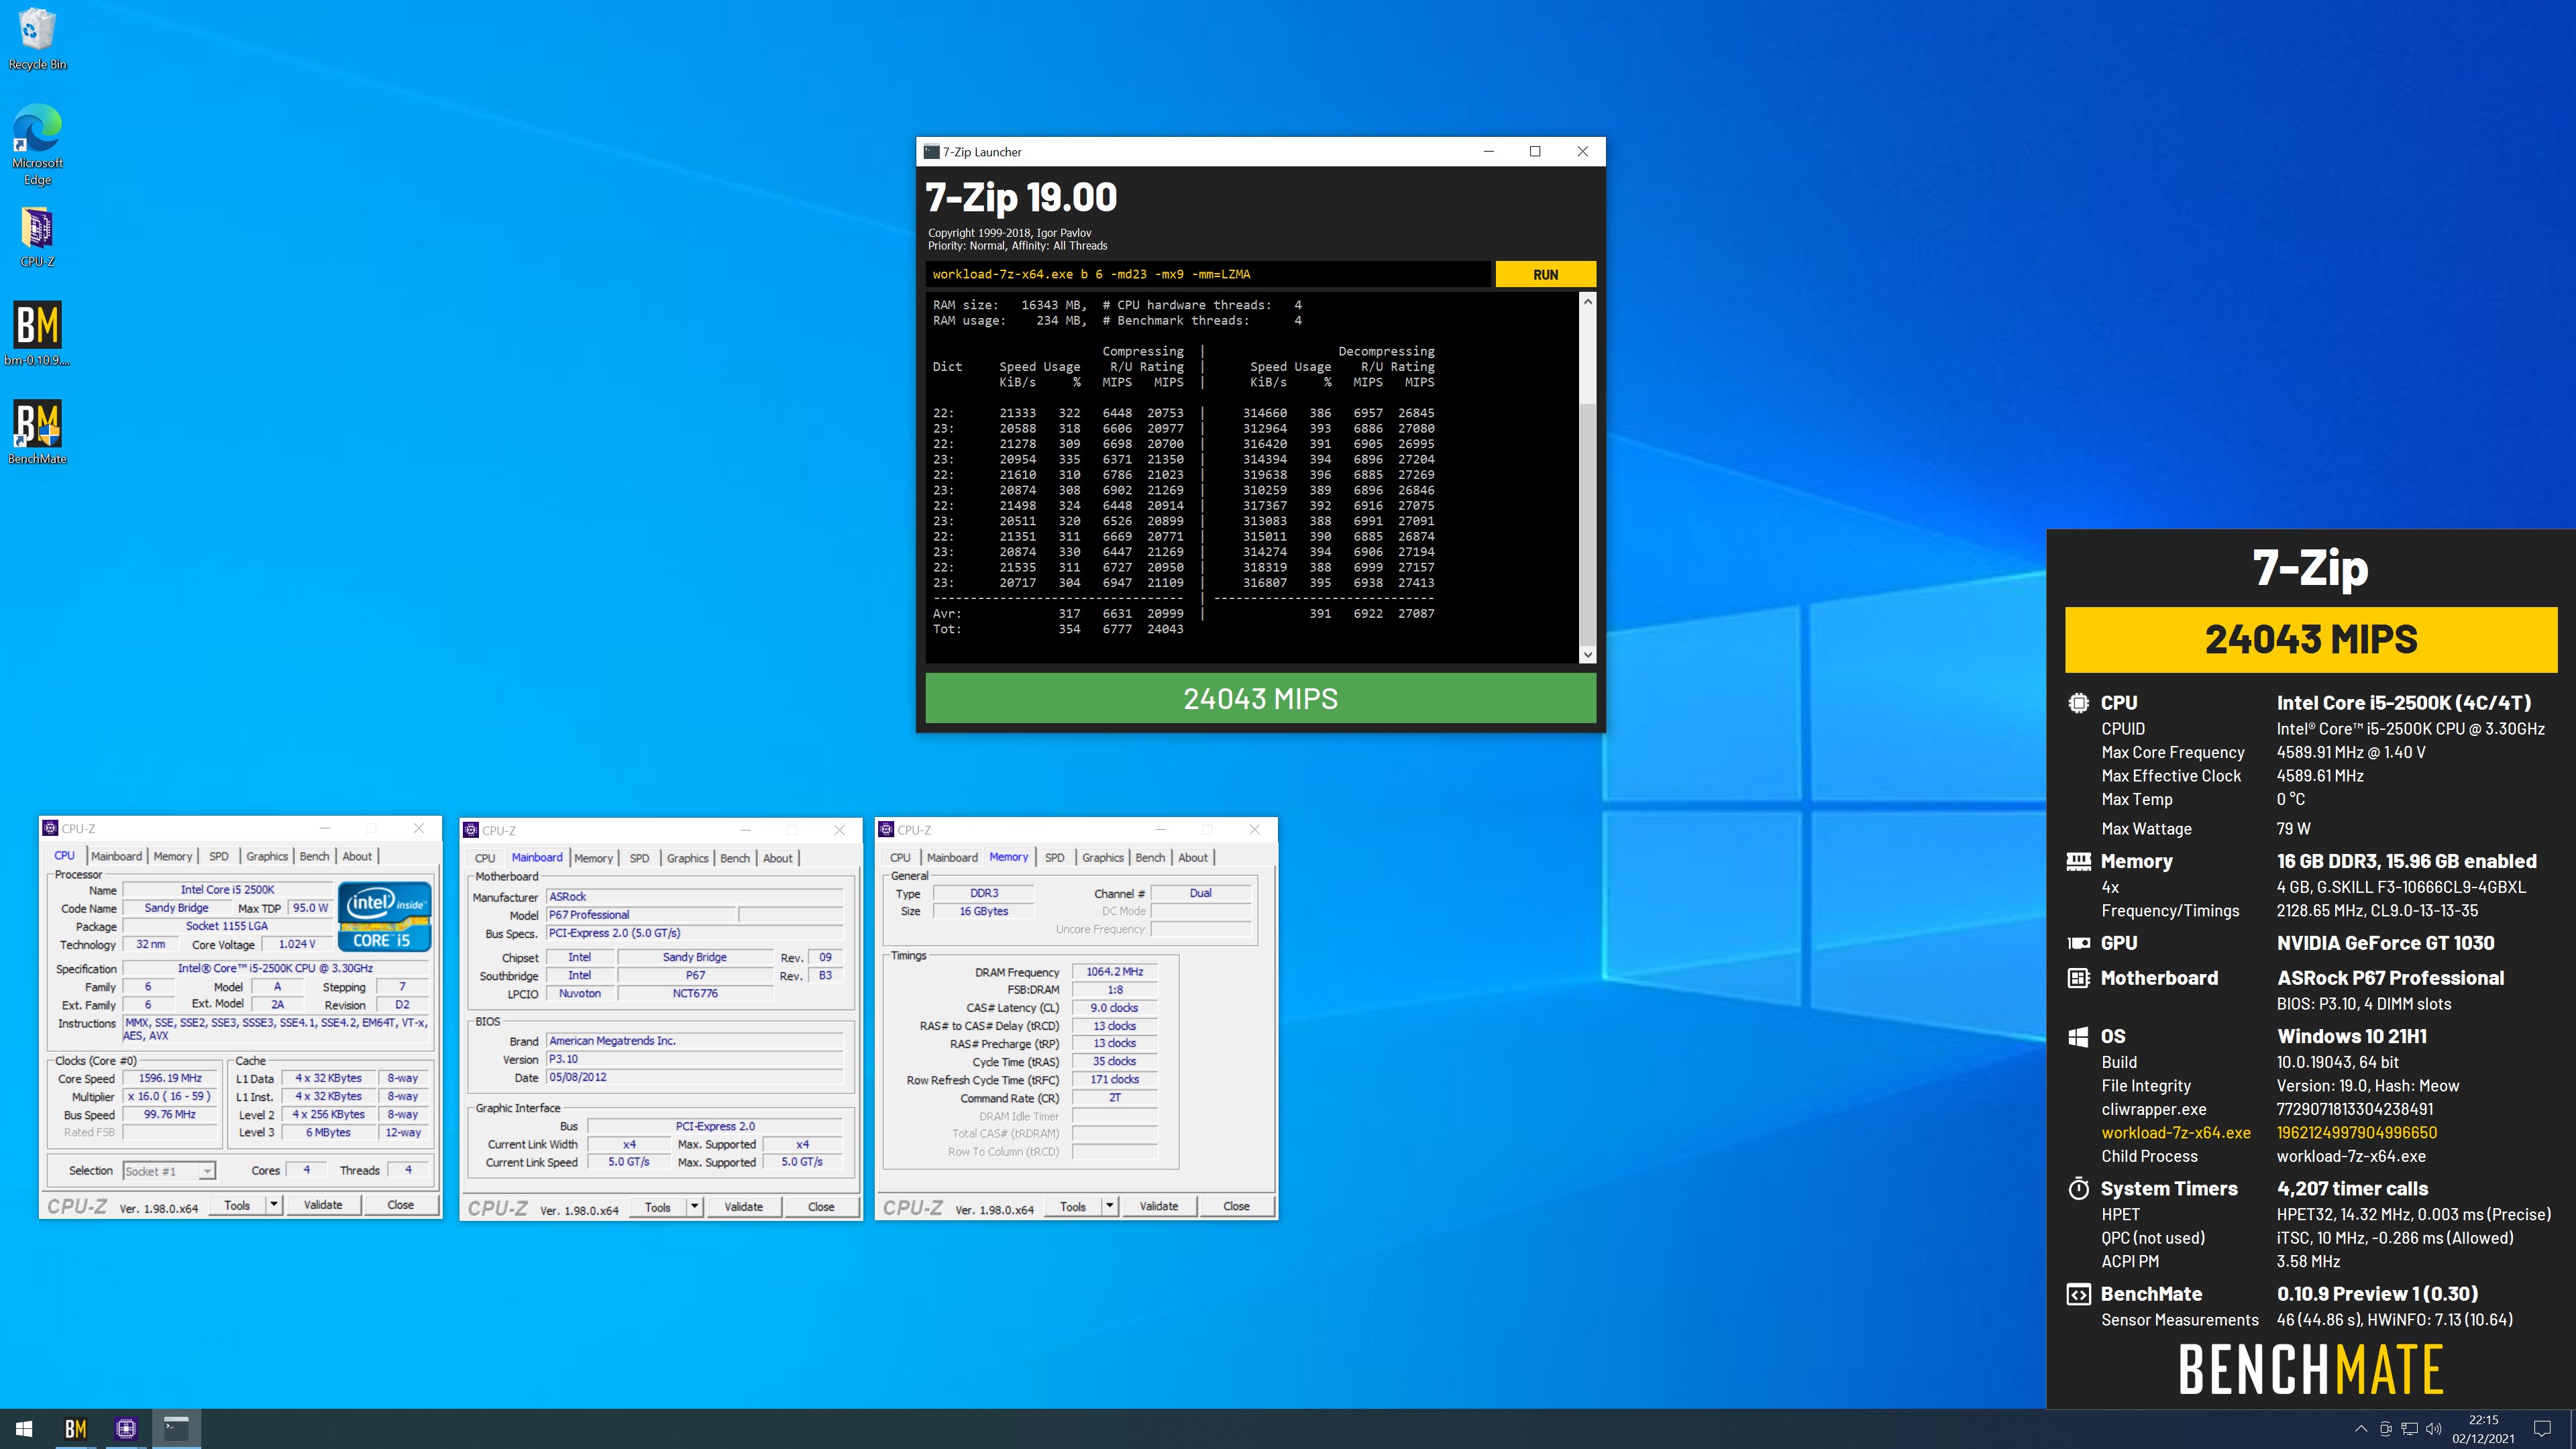The image size is (2576, 1449).
Task: Click Tools button in Memory window
Action: (1073, 1206)
